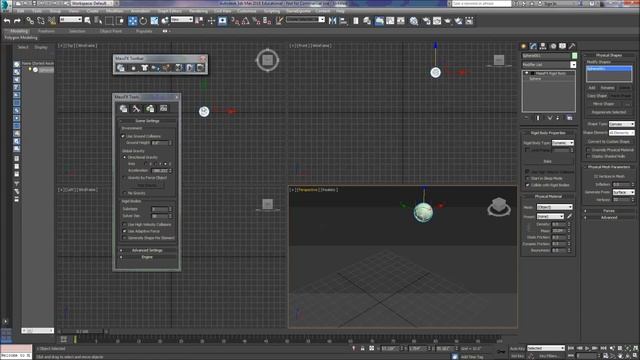Screen dimensions: 640x360
Task: Toggle Use Ground Collisions checkbox
Action: (x=123, y=136)
